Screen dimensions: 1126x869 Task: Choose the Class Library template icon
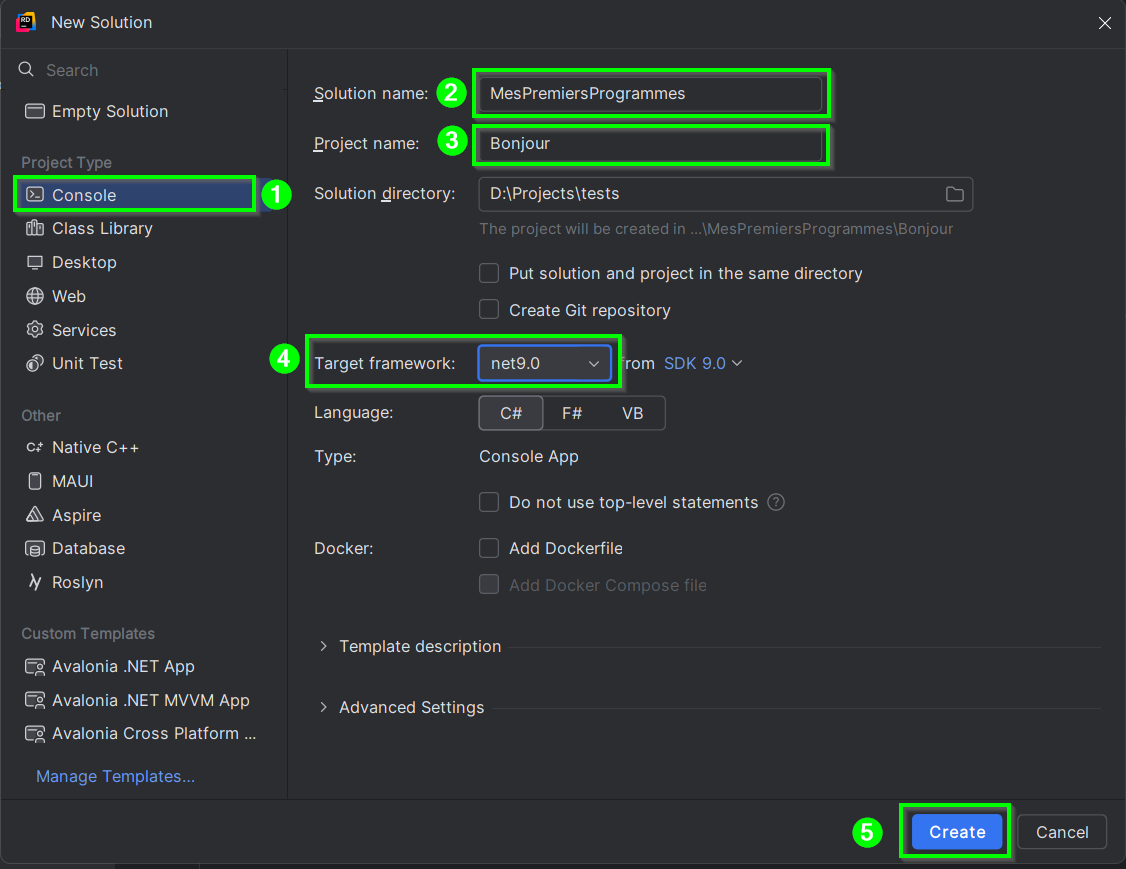pyautogui.click(x=35, y=229)
